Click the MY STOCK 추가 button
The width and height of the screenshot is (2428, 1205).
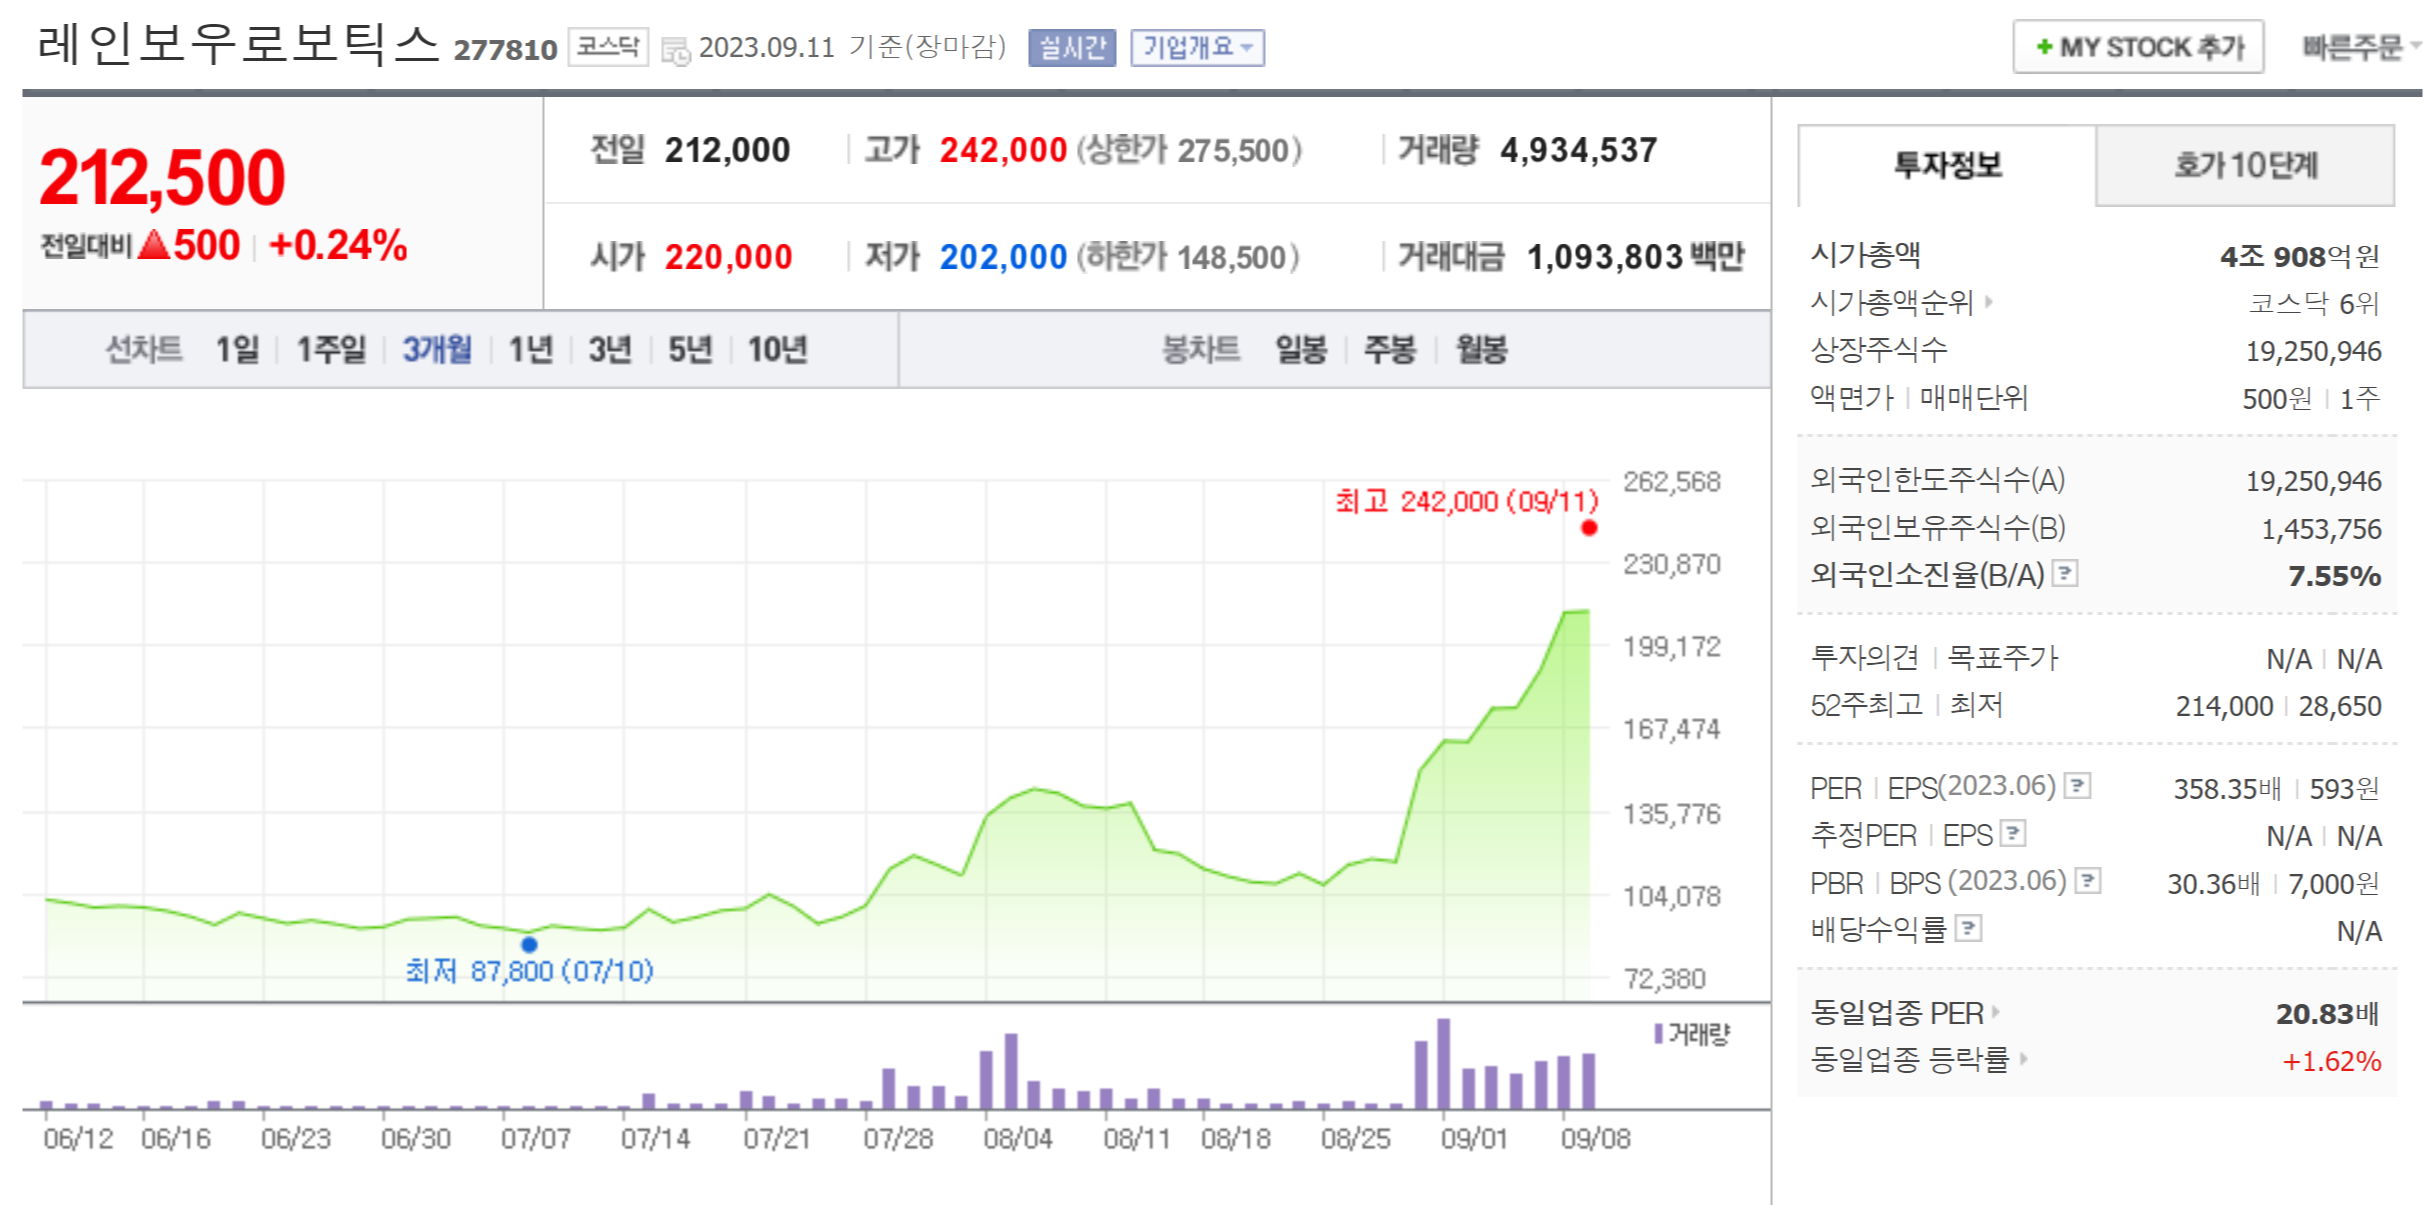[2138, 47]
